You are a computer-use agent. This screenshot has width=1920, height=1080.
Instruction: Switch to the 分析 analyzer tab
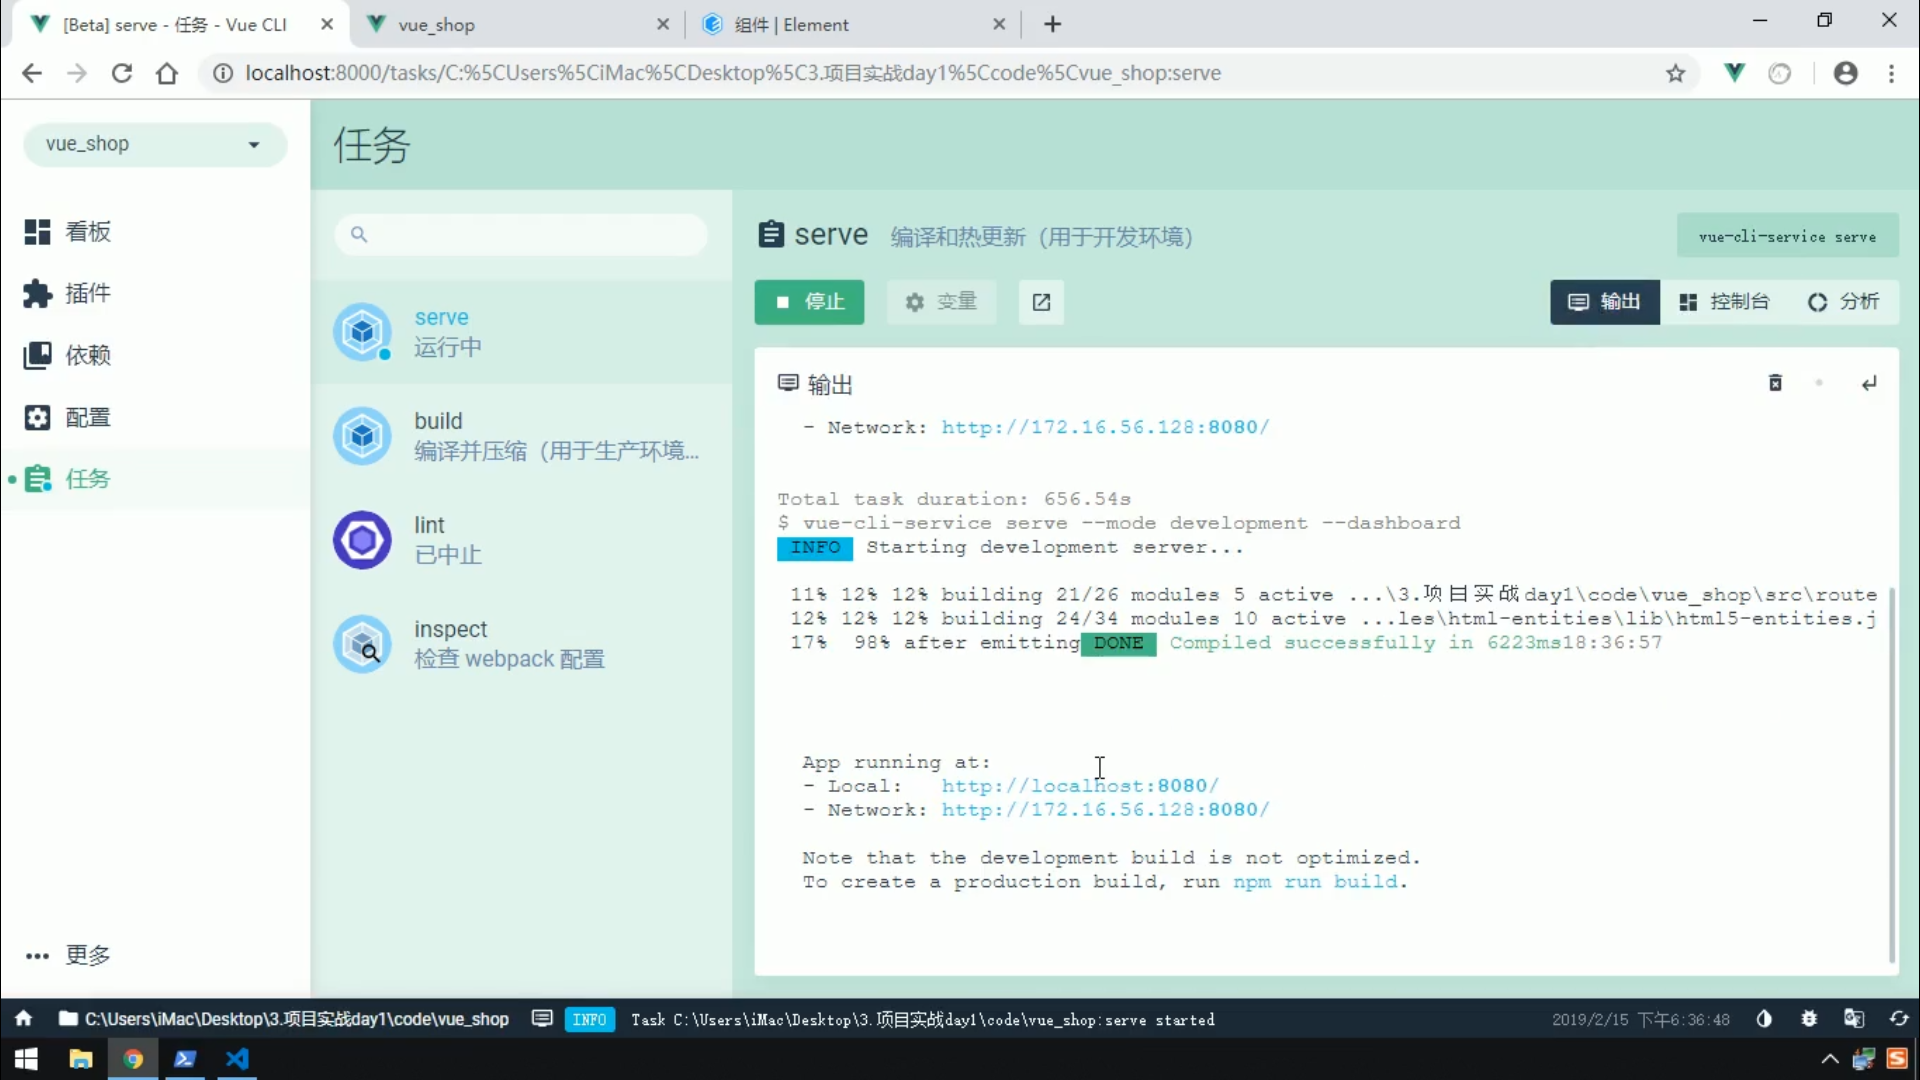pos(1843,302)
